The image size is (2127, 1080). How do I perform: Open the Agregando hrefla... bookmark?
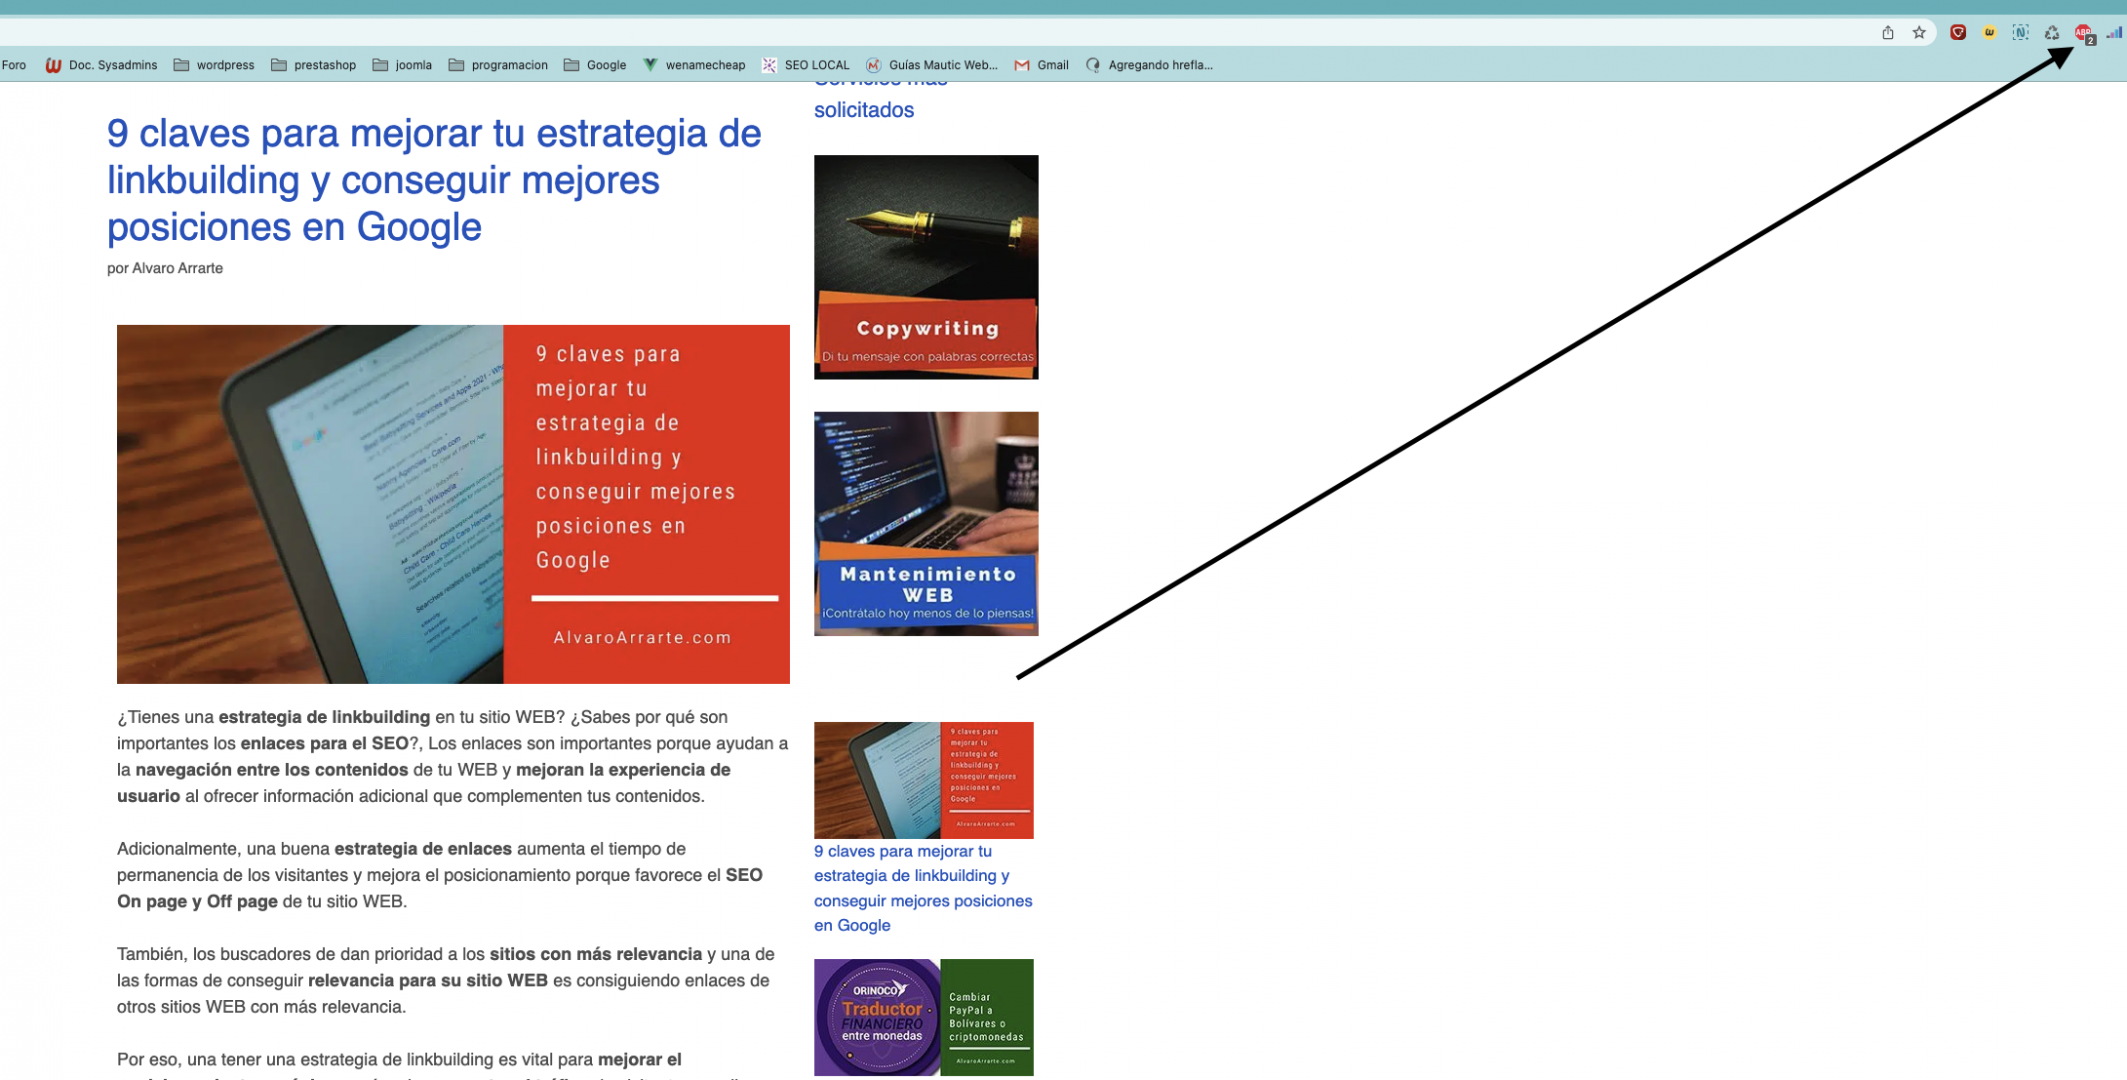point(1149,65)
